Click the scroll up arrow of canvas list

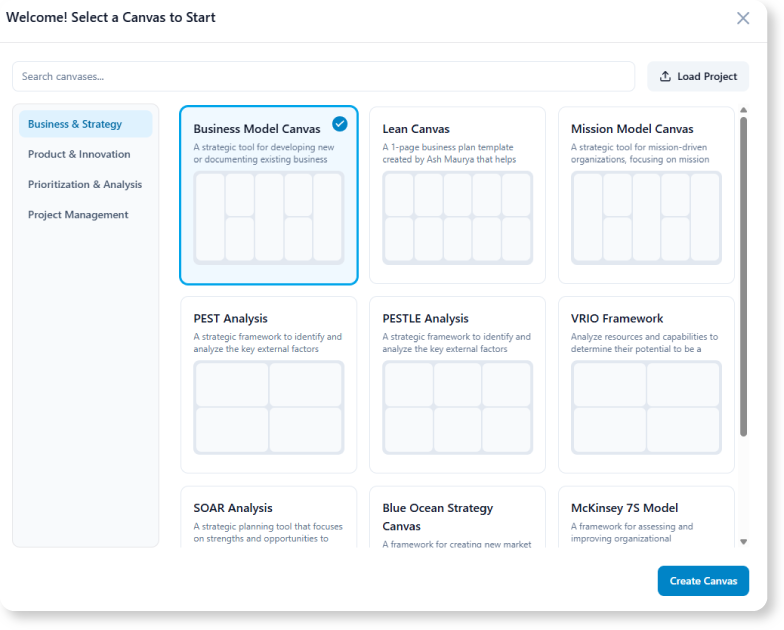tap(743, 111)
